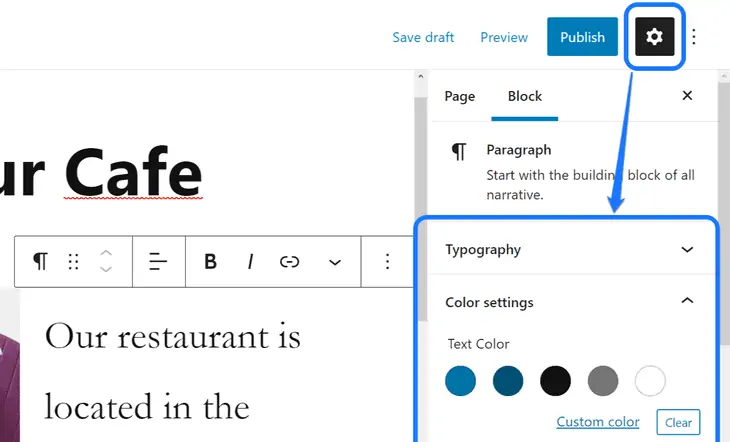
Task: Switch to the Block tab
Action: 525,96
